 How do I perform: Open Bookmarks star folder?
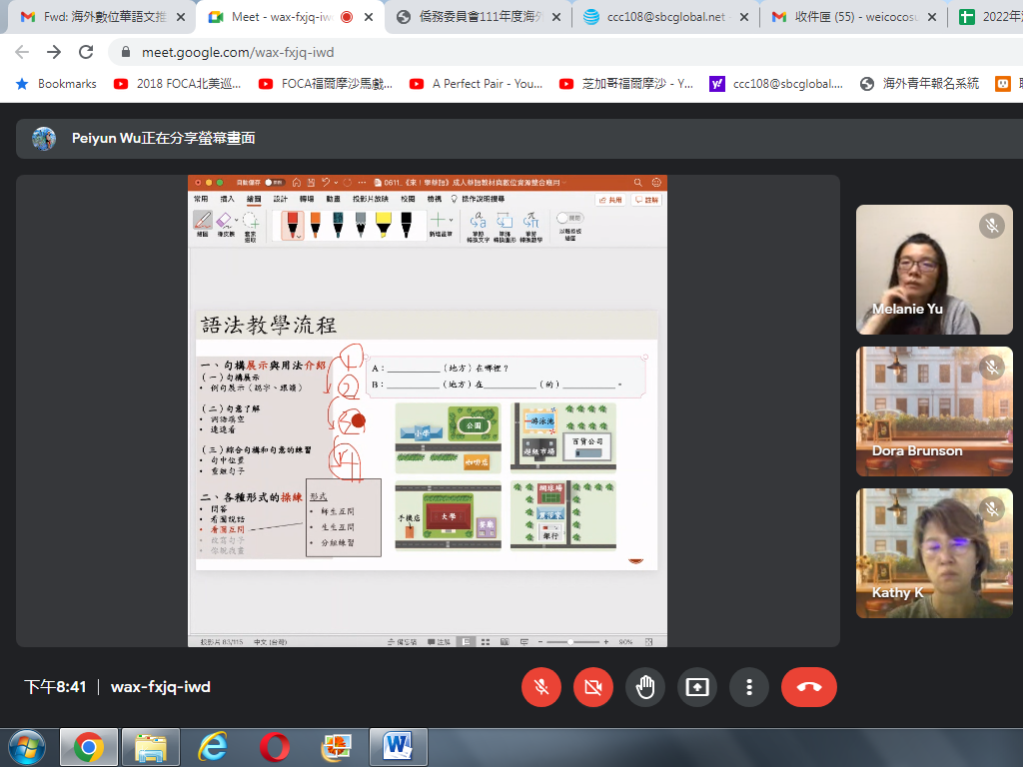[x=56, y=84]
